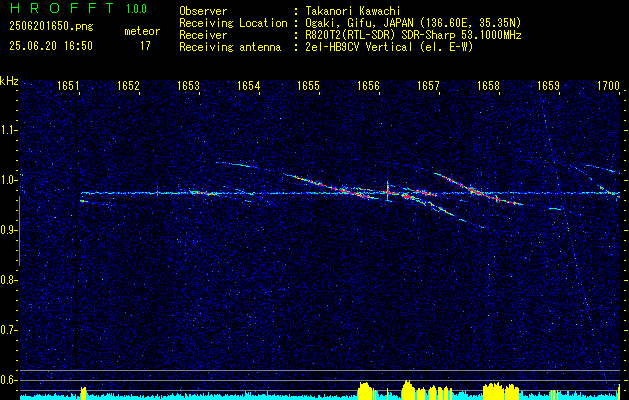Screen dimensions: 629x400
Task: Click the 0.9 kHz frequency label
Action: (8, 230)
